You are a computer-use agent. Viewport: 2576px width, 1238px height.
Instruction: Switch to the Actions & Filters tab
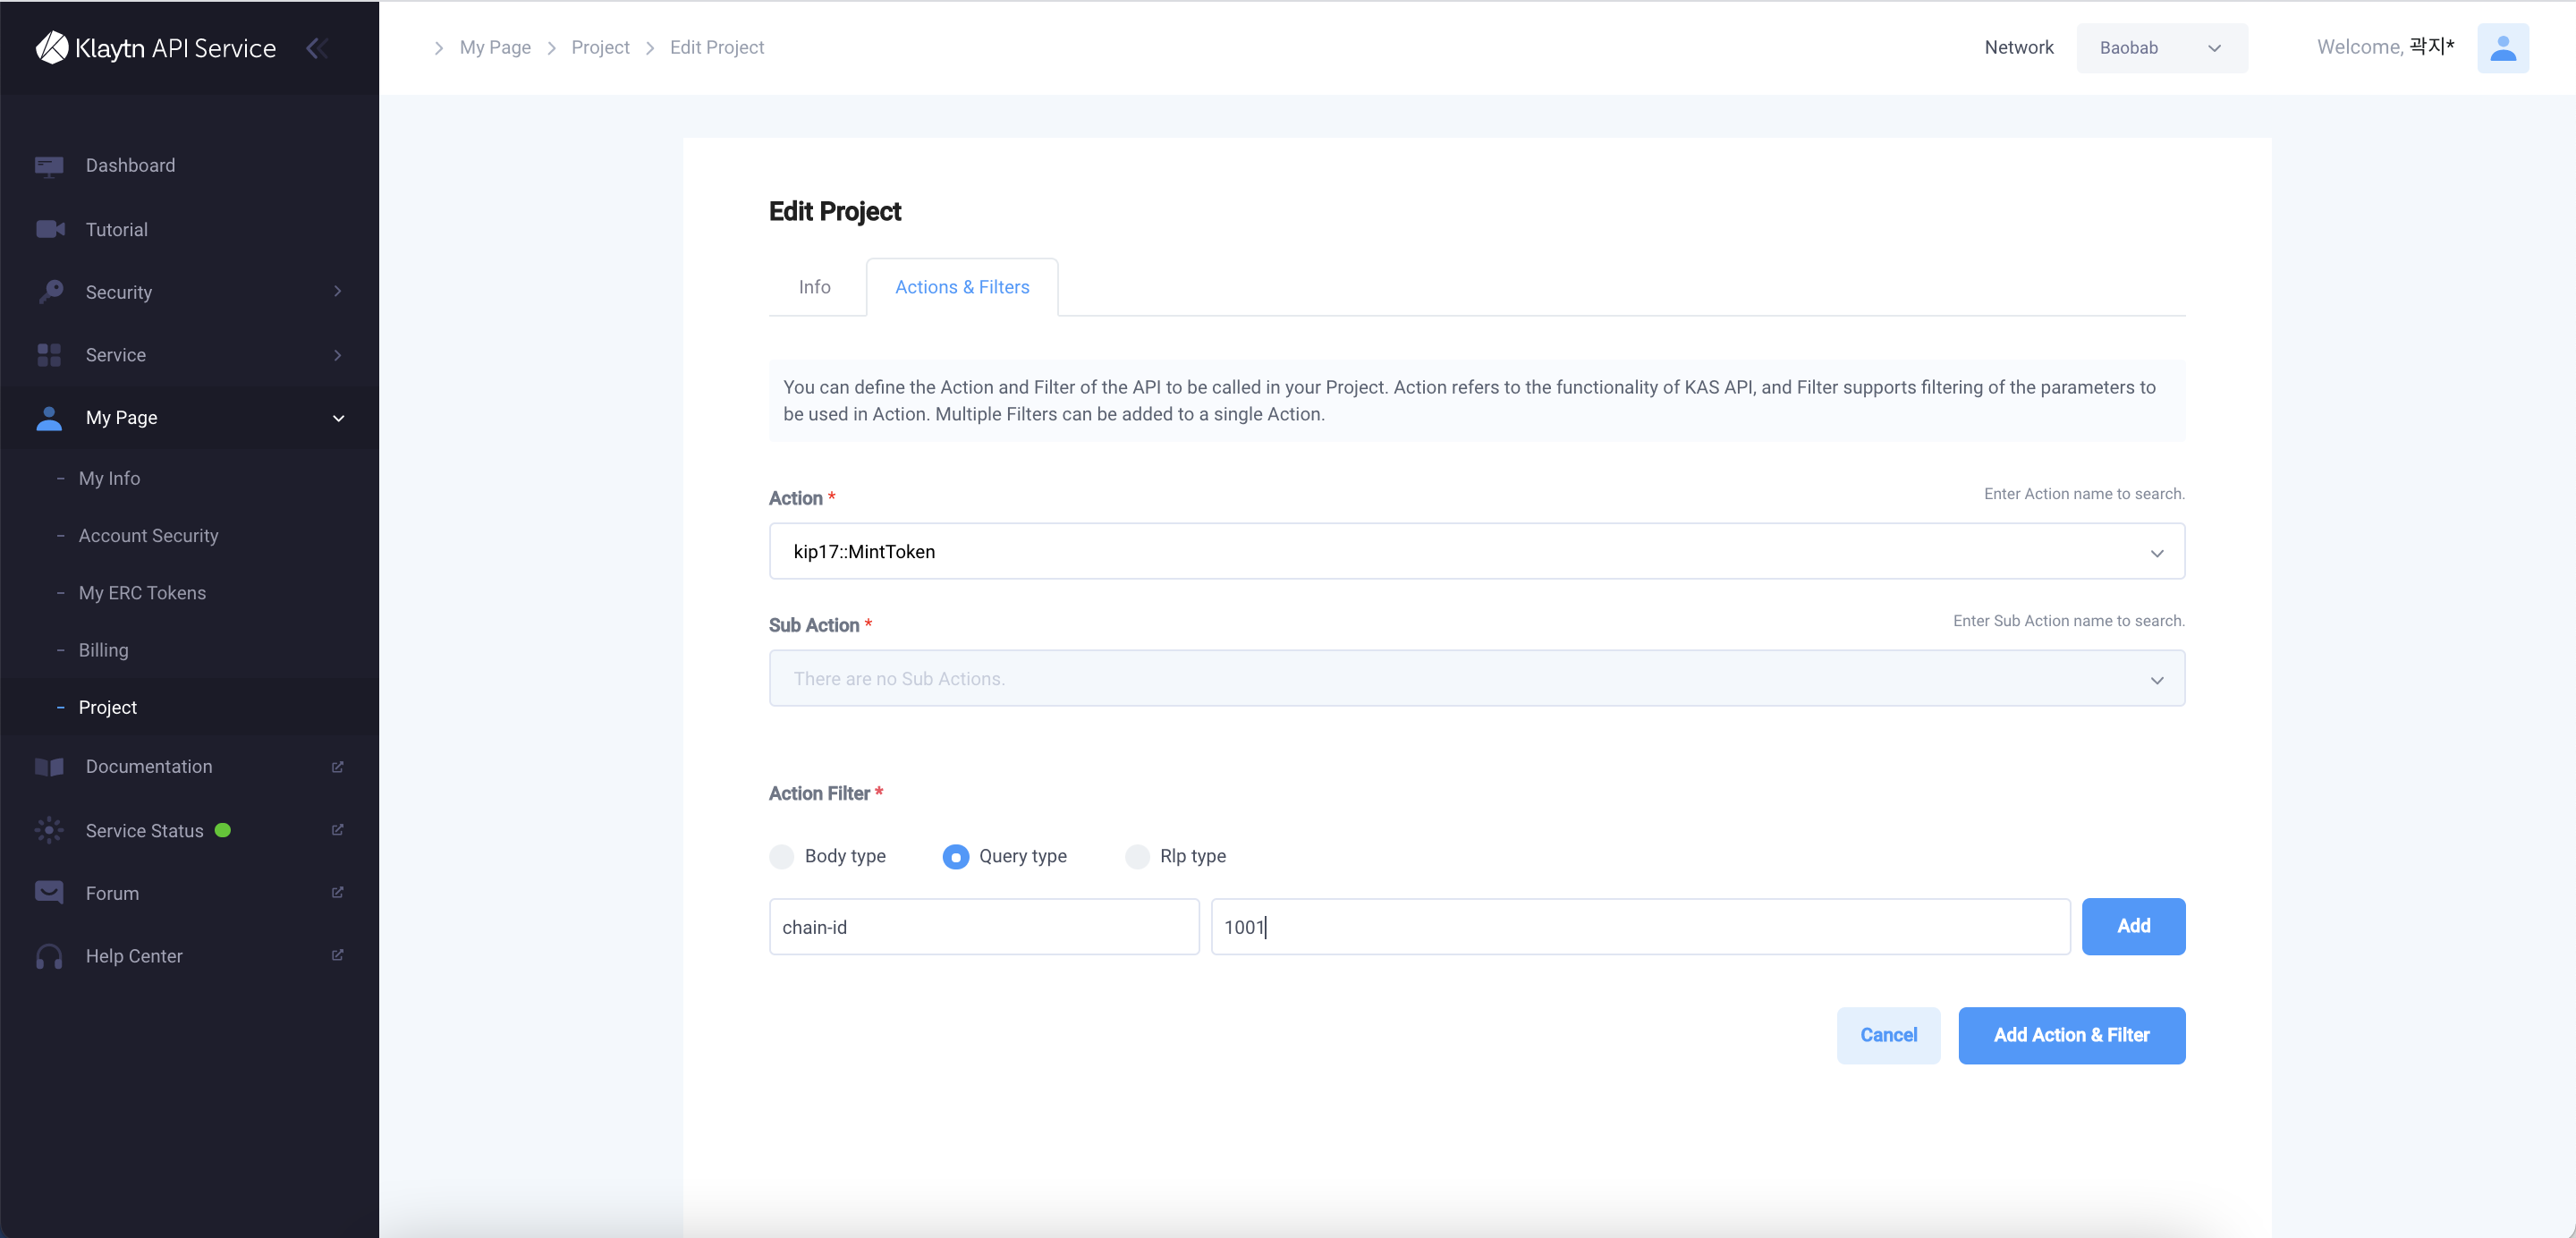[961, 285]
